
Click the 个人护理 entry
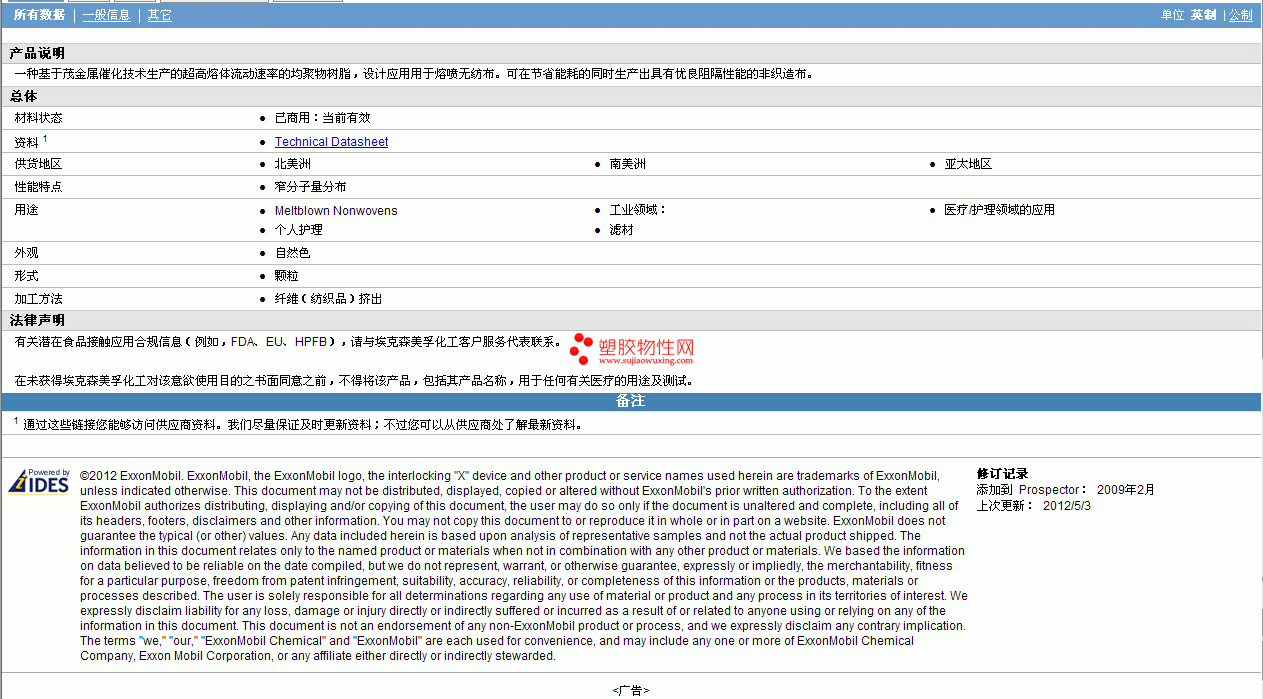[299, 230]
